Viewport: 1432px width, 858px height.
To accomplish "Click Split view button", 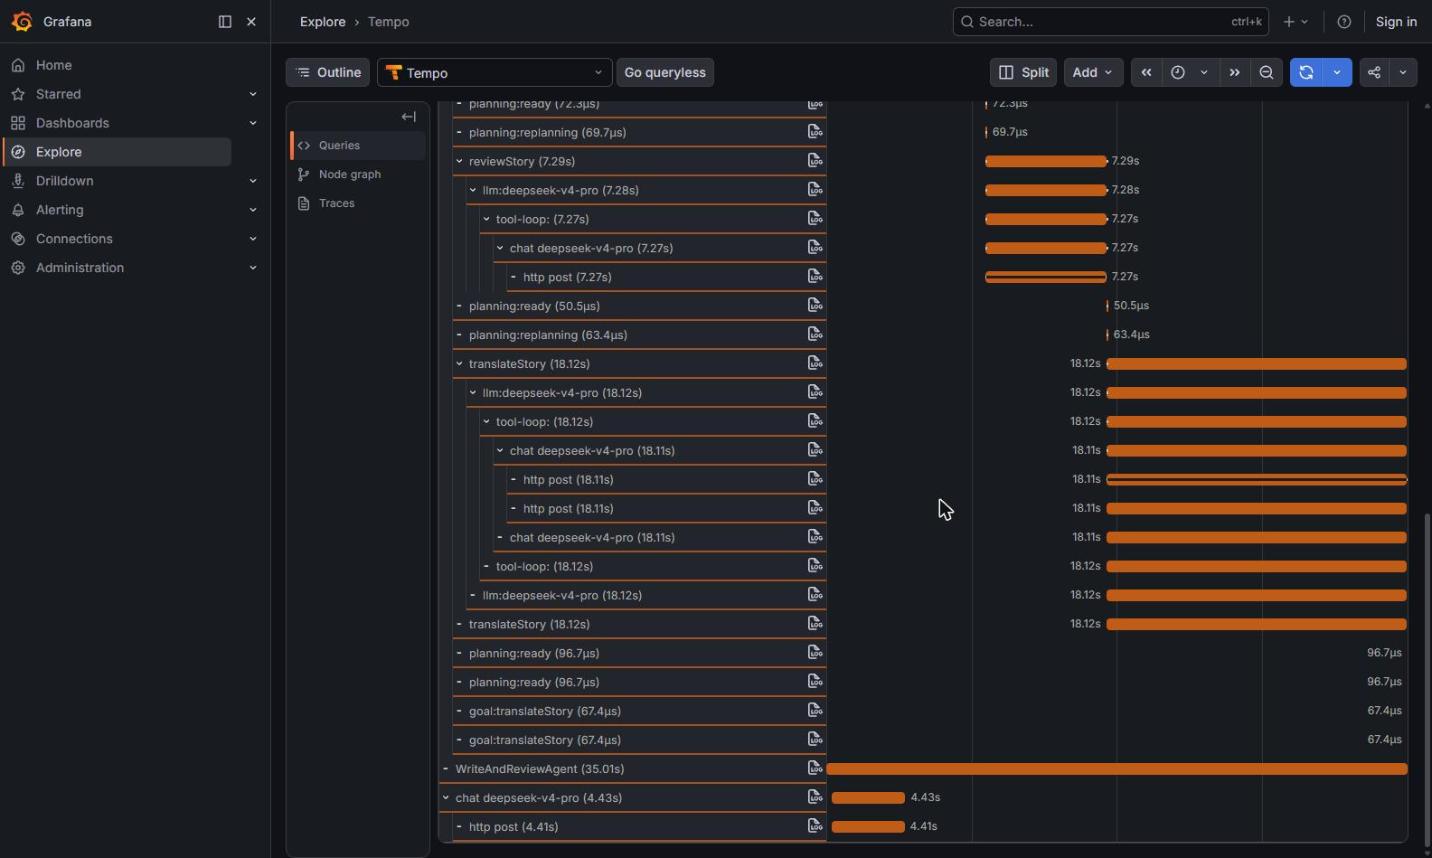I will point(1023,72).
